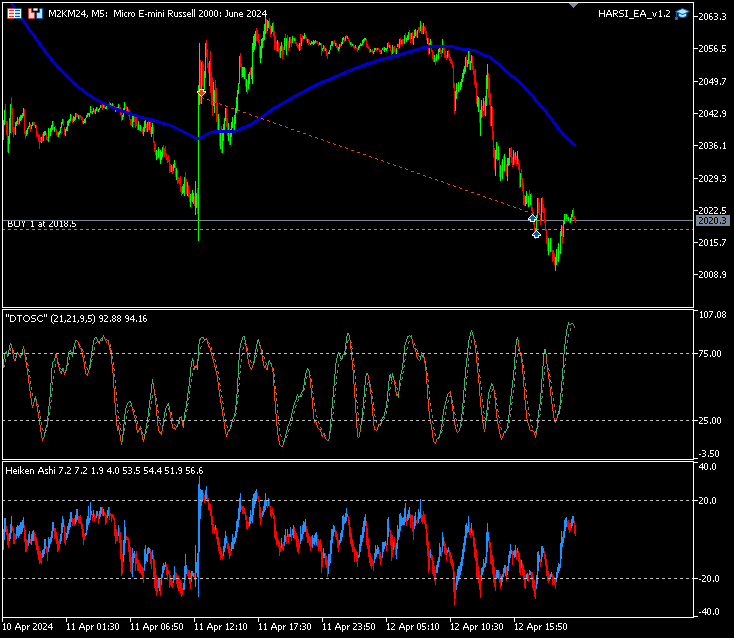The width and height of the screenshot is (734, 638).
Task: Click the 12 Apr 10:30 time label
Action: [477, 627]
